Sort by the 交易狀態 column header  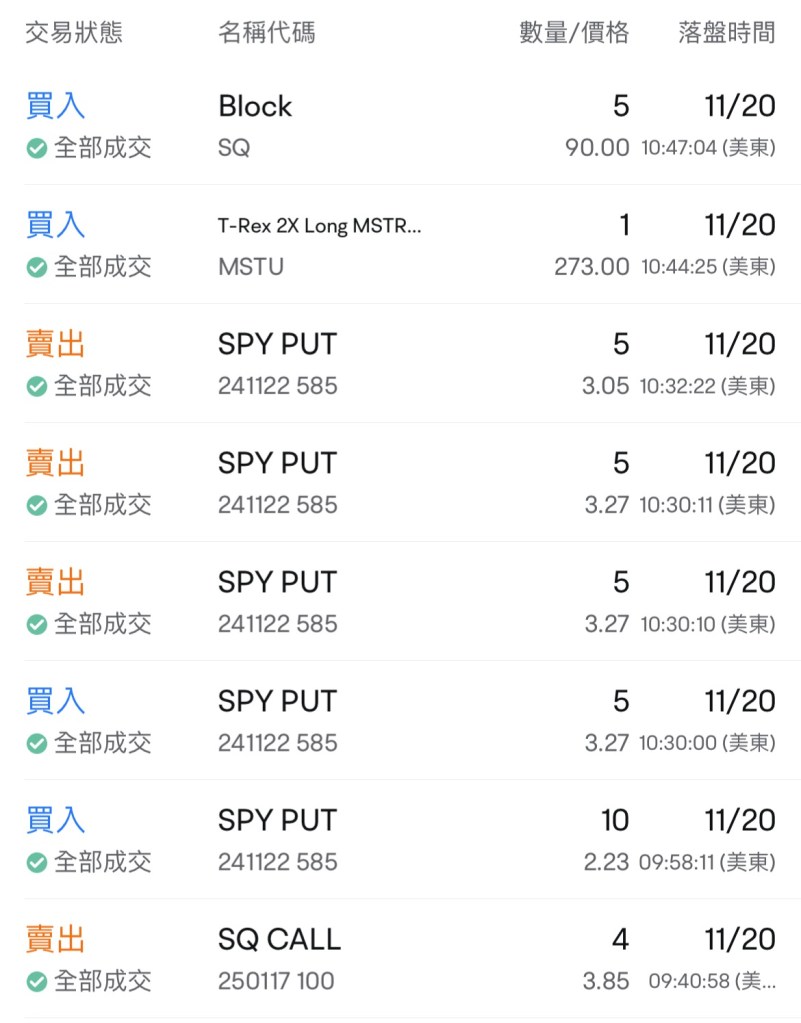point(74,33)
